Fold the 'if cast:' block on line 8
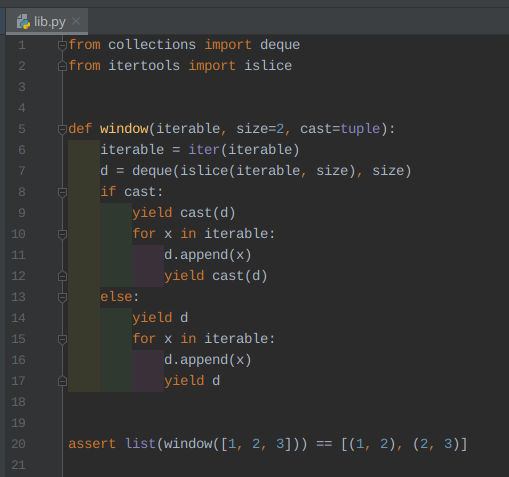The width and height of the screenshot is (509, 477). click(62, 192)
